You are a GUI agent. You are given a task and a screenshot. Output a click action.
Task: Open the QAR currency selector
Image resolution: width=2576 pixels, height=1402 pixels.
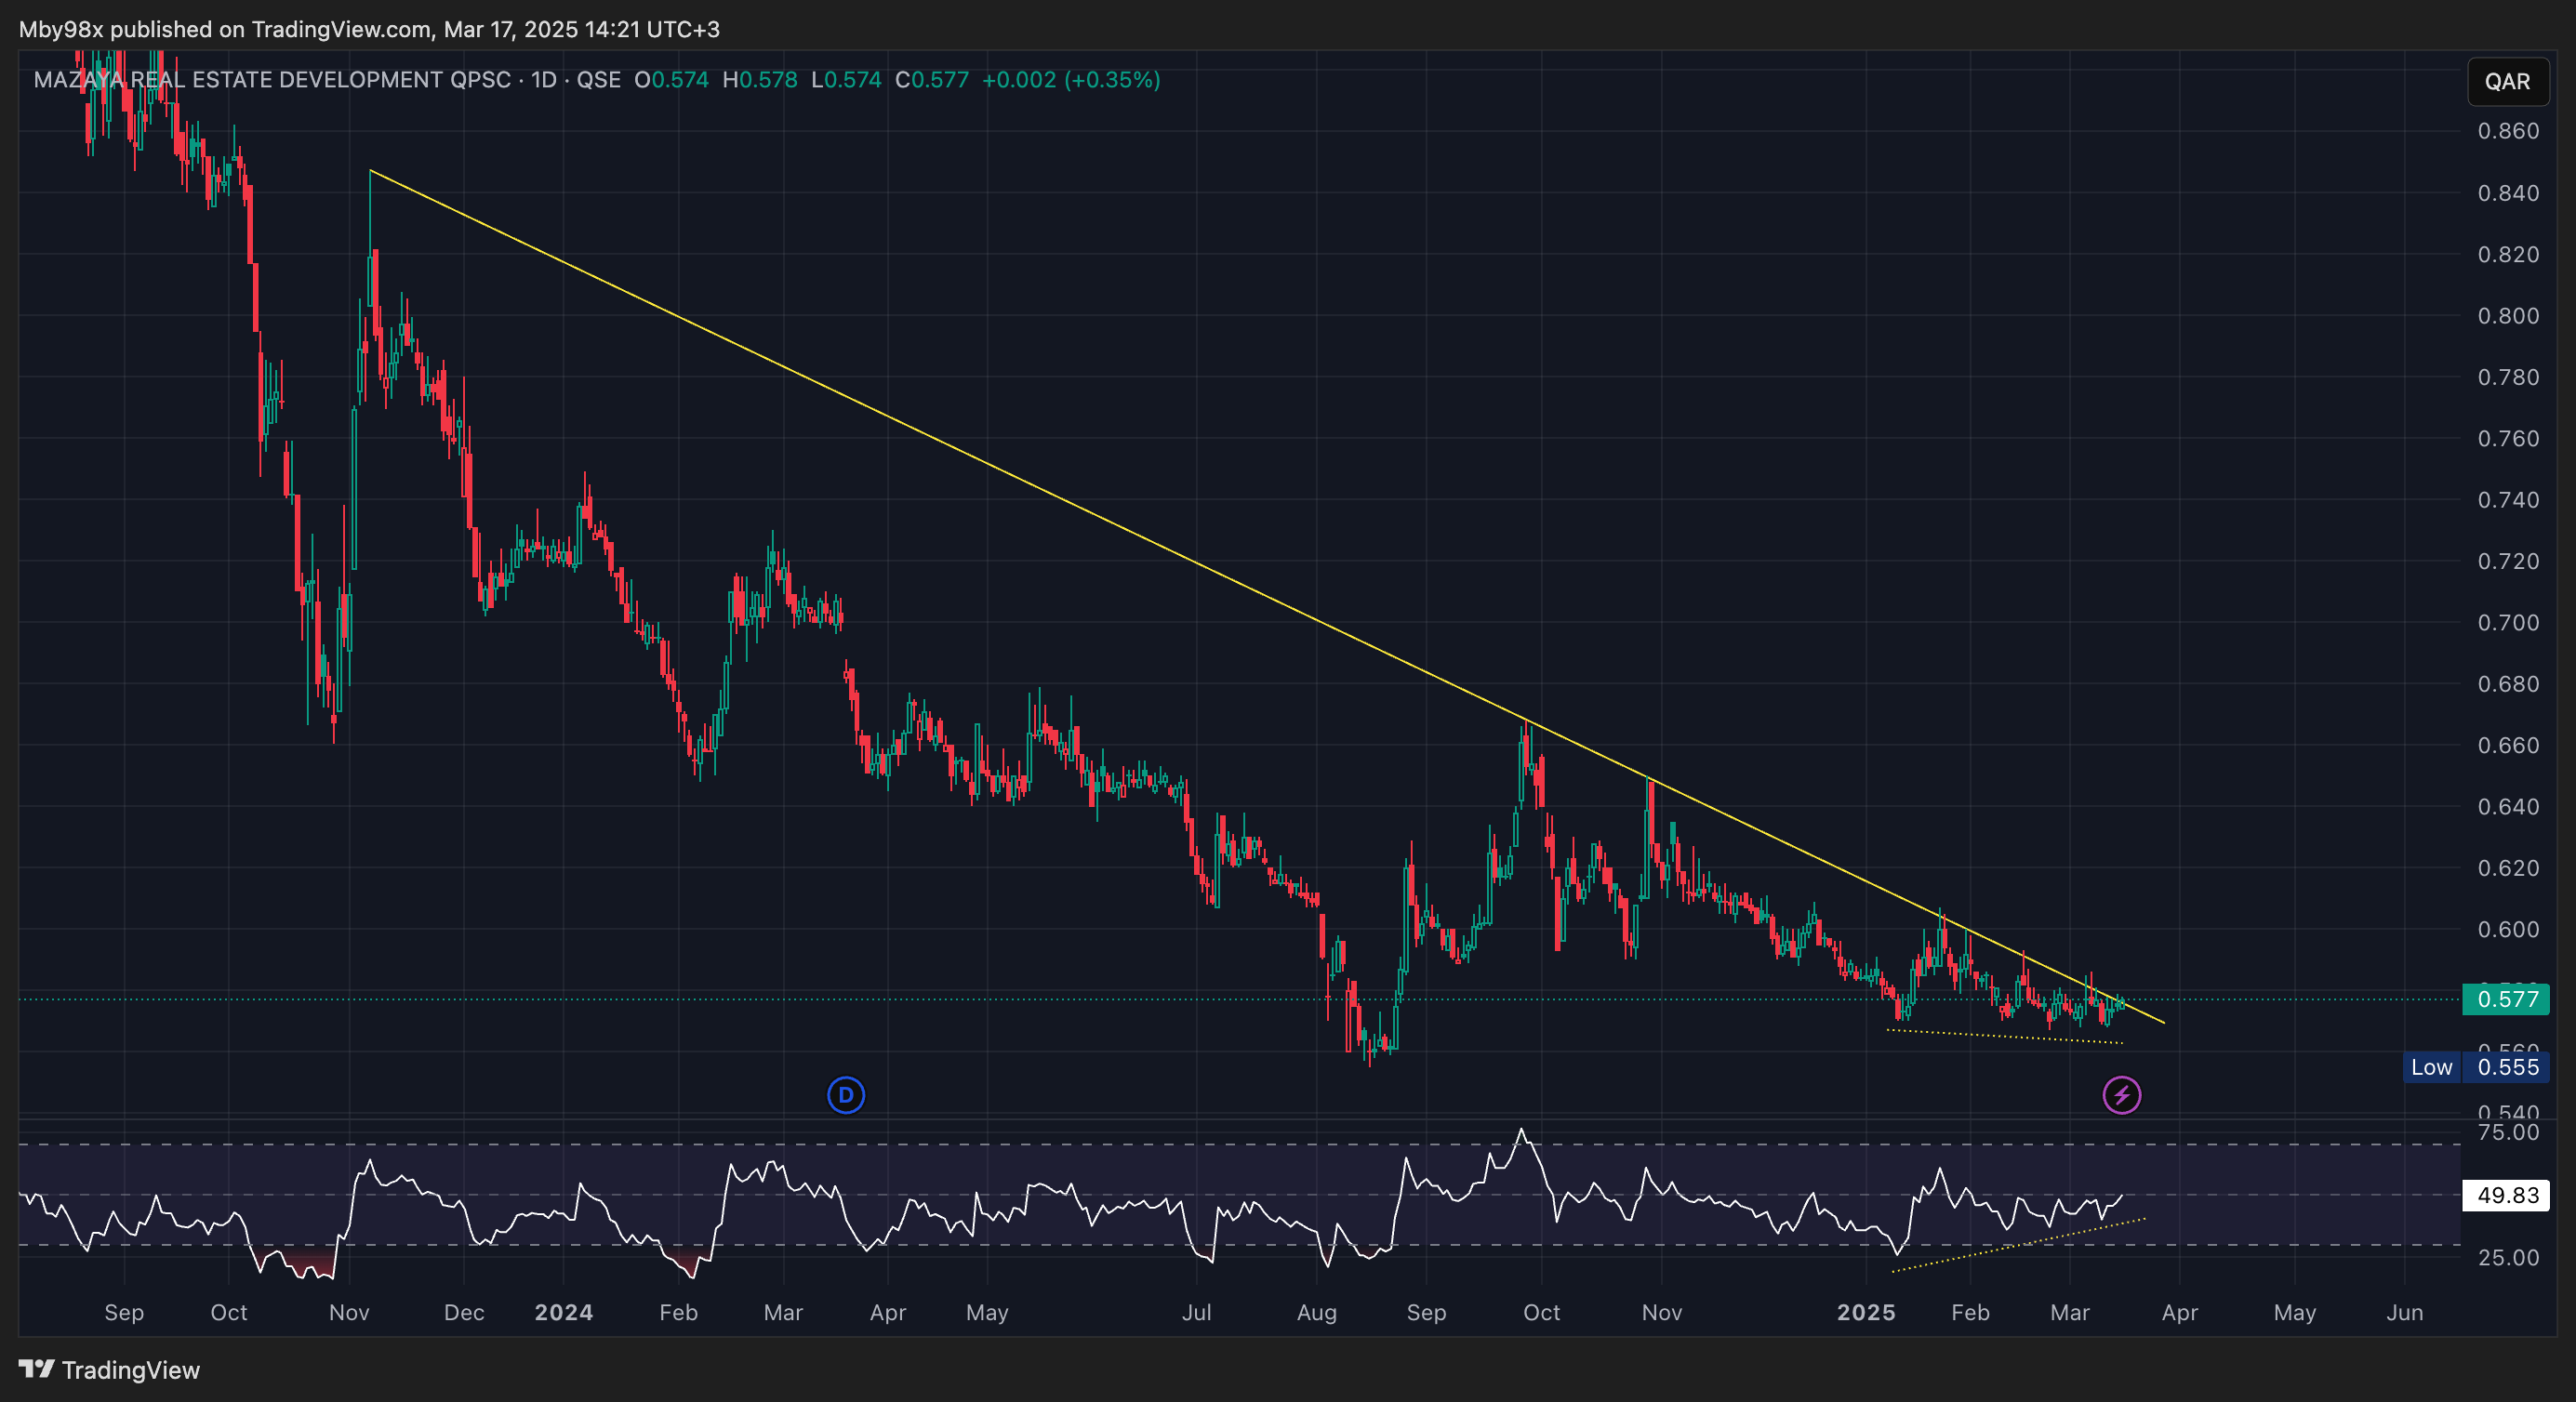(2507, 81)
